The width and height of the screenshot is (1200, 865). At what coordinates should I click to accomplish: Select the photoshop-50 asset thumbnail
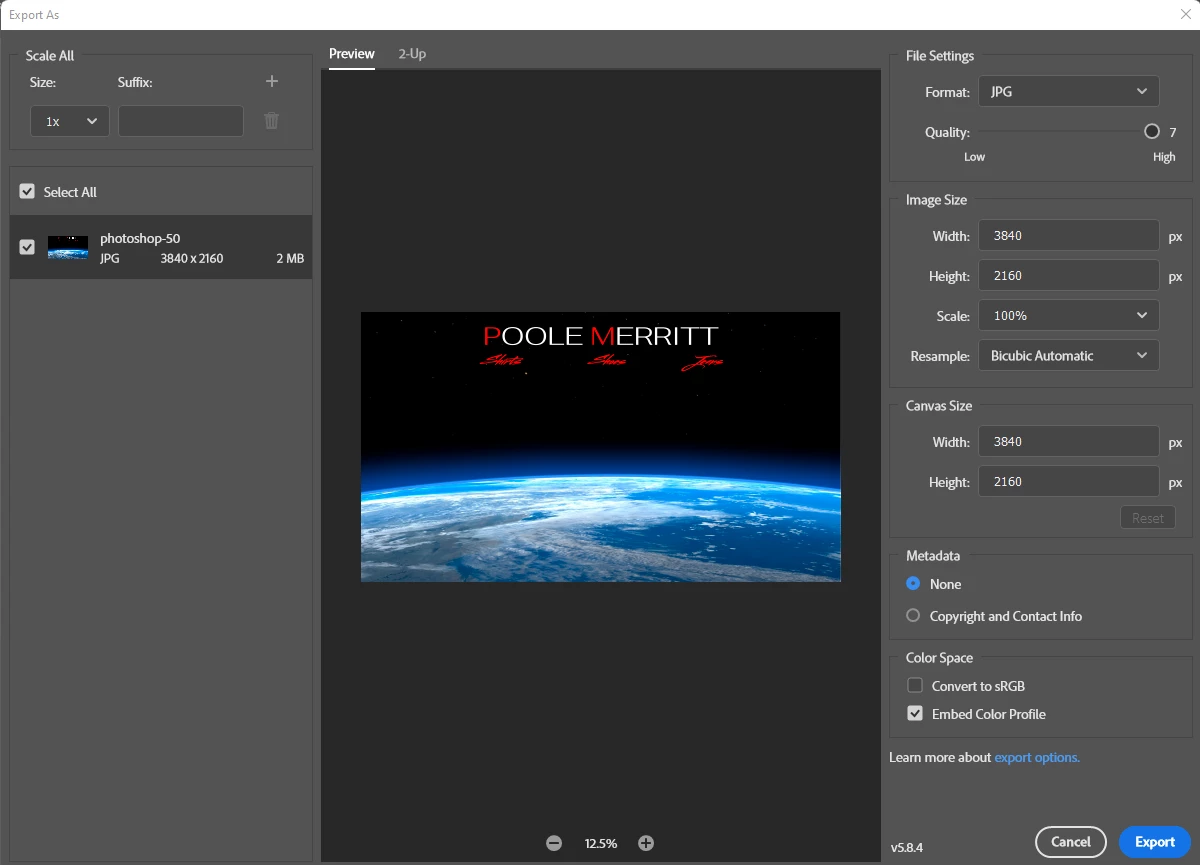tap(68, 247)
